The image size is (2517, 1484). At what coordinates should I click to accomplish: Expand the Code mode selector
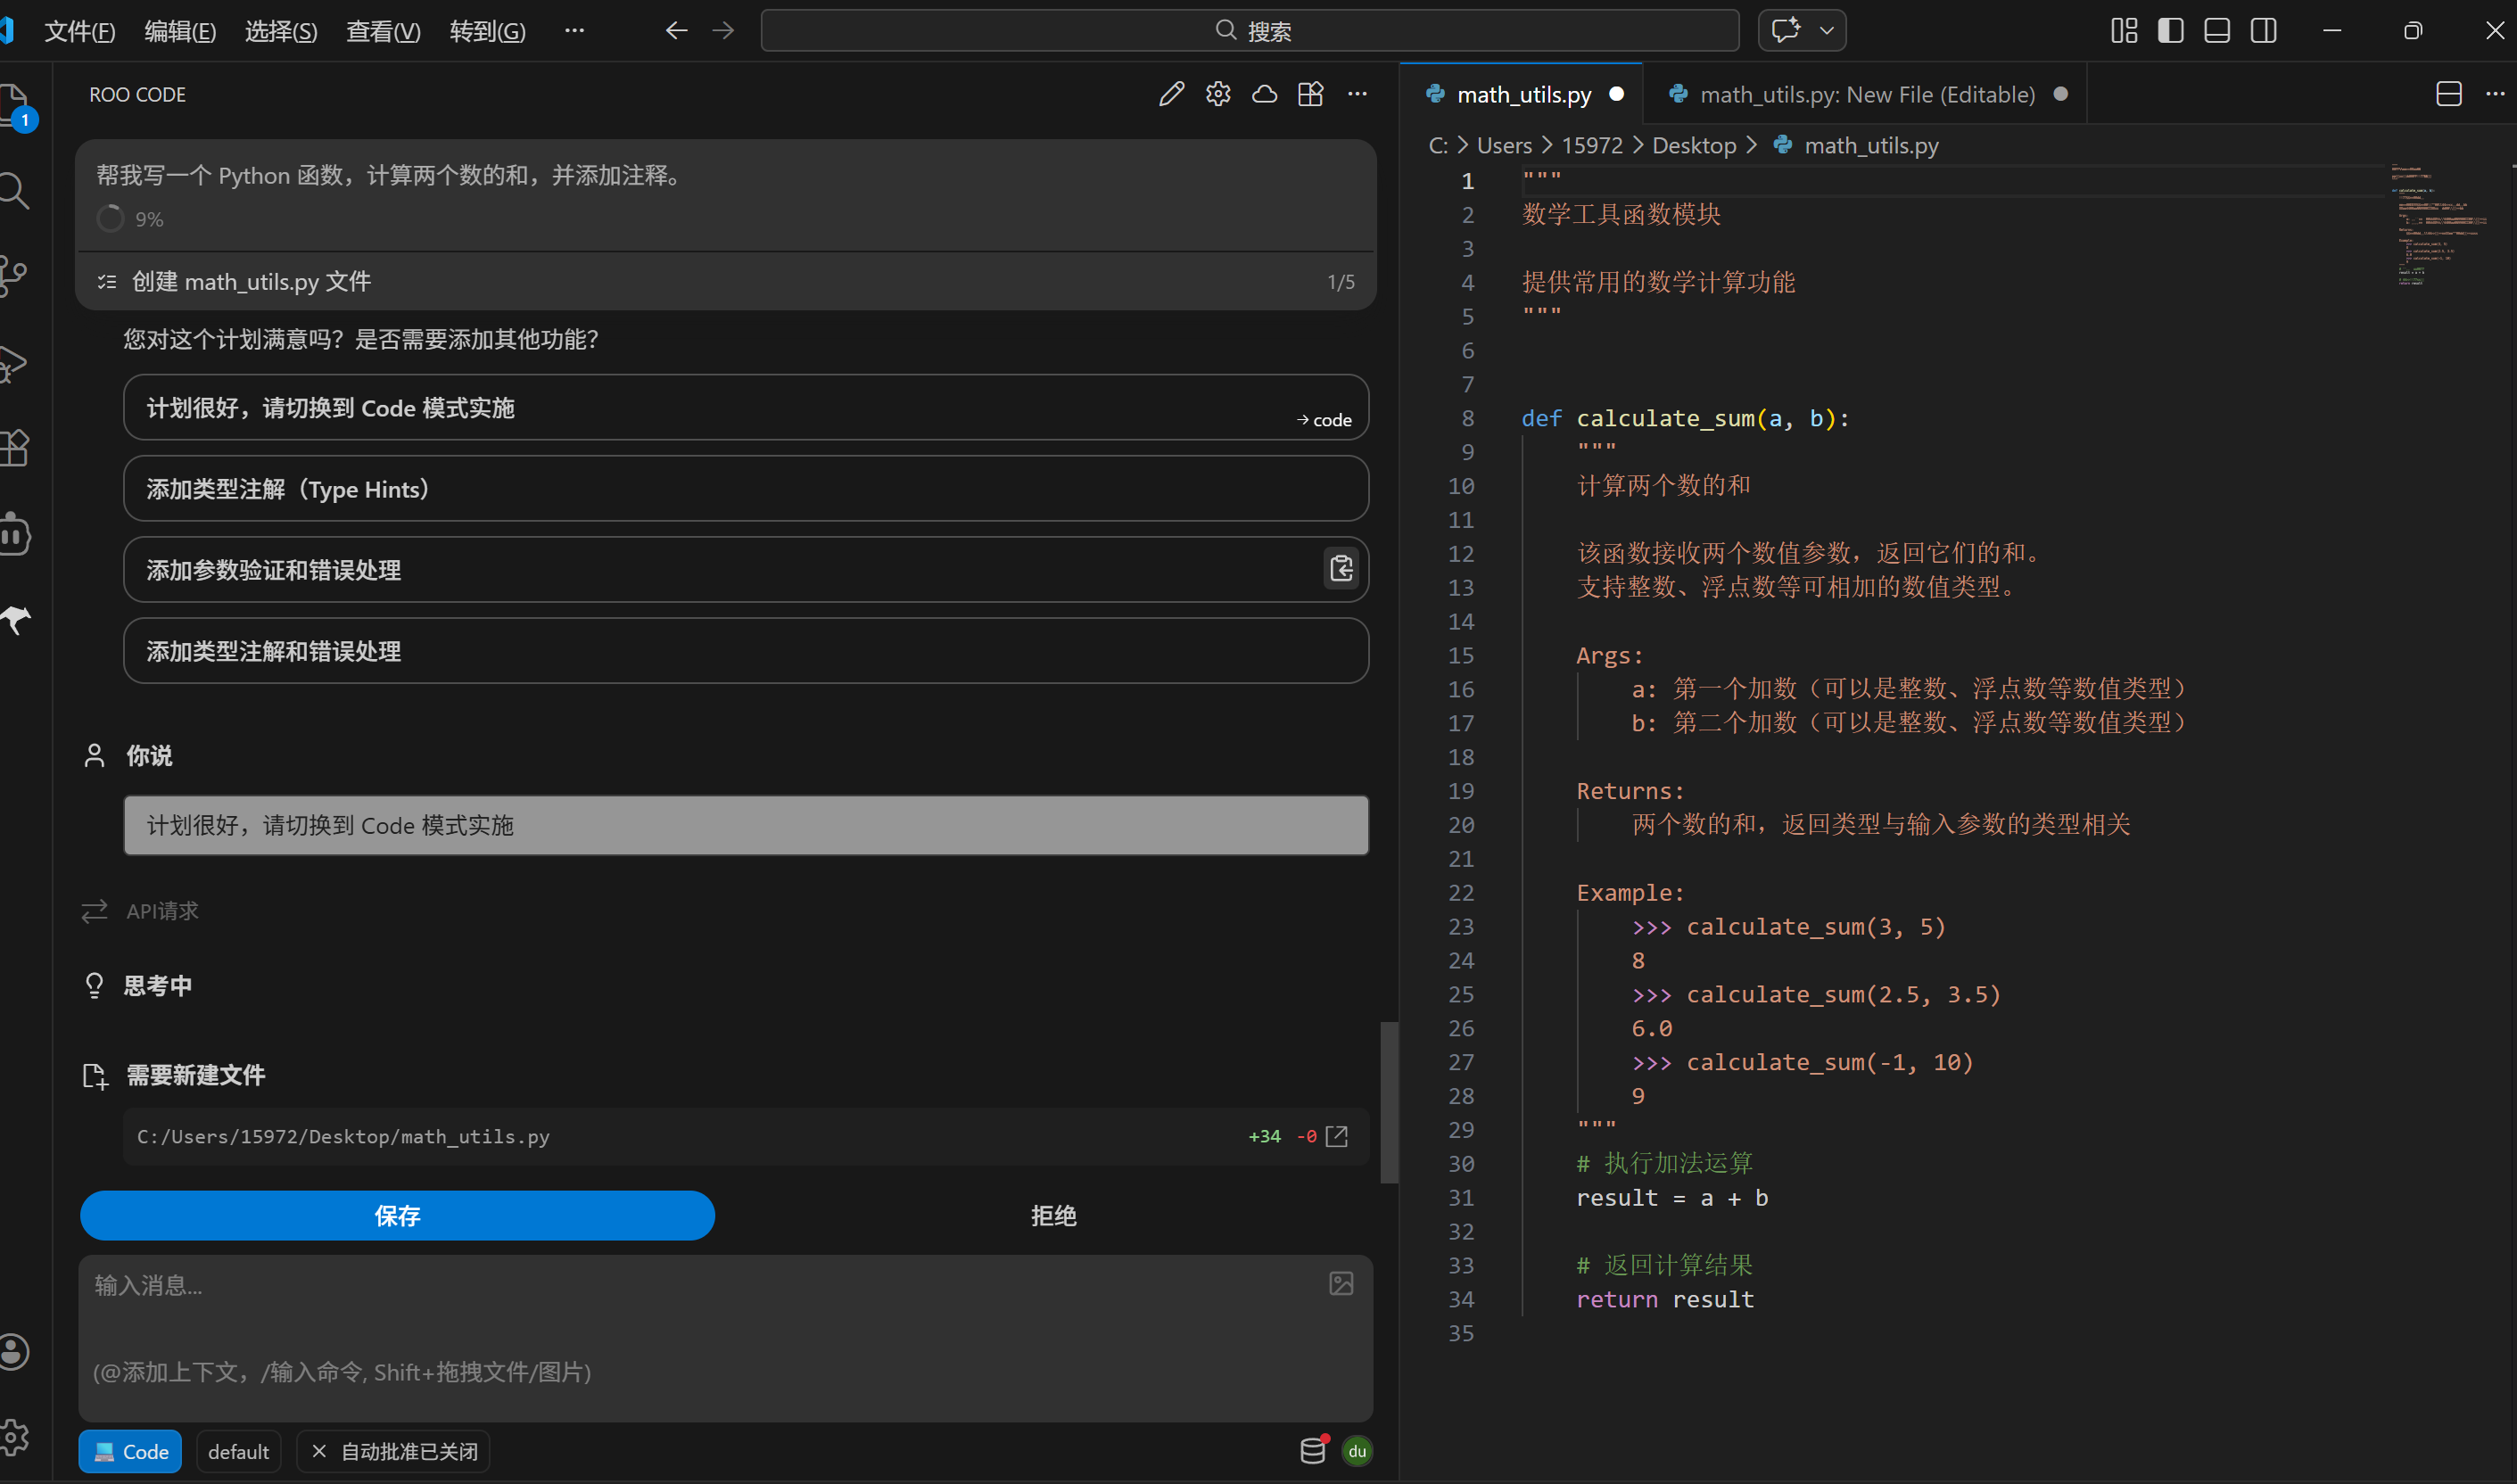point(130,1451)
